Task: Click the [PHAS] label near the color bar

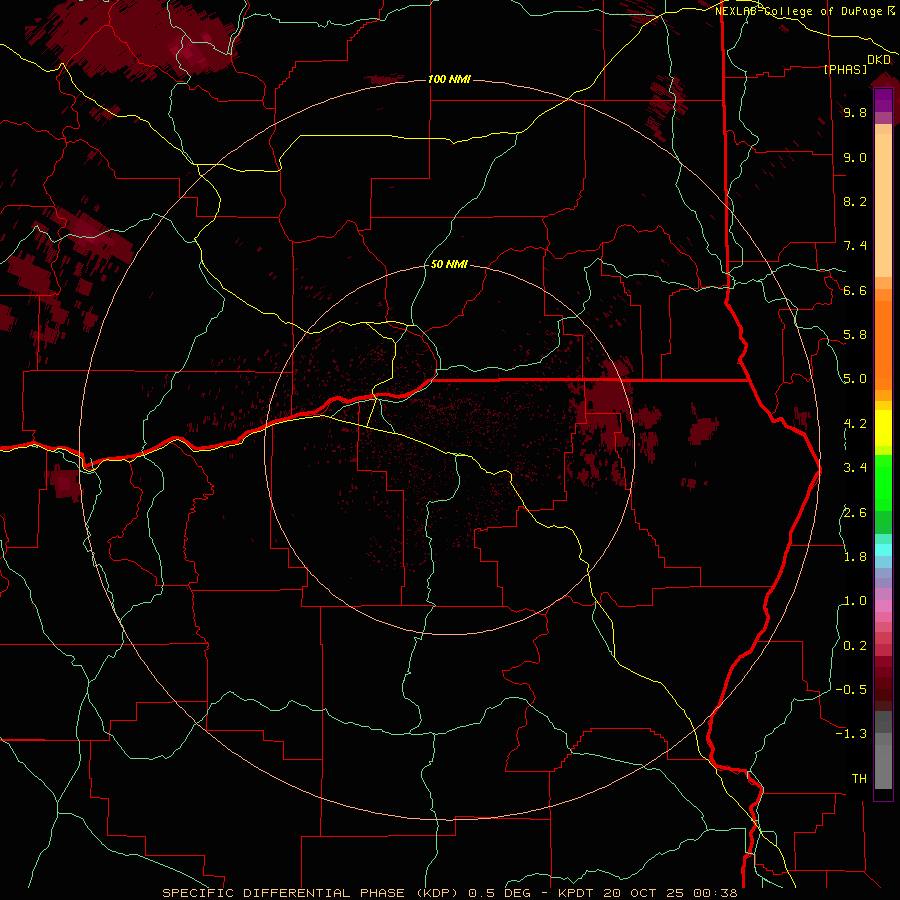Action: [x=845, y=69]
